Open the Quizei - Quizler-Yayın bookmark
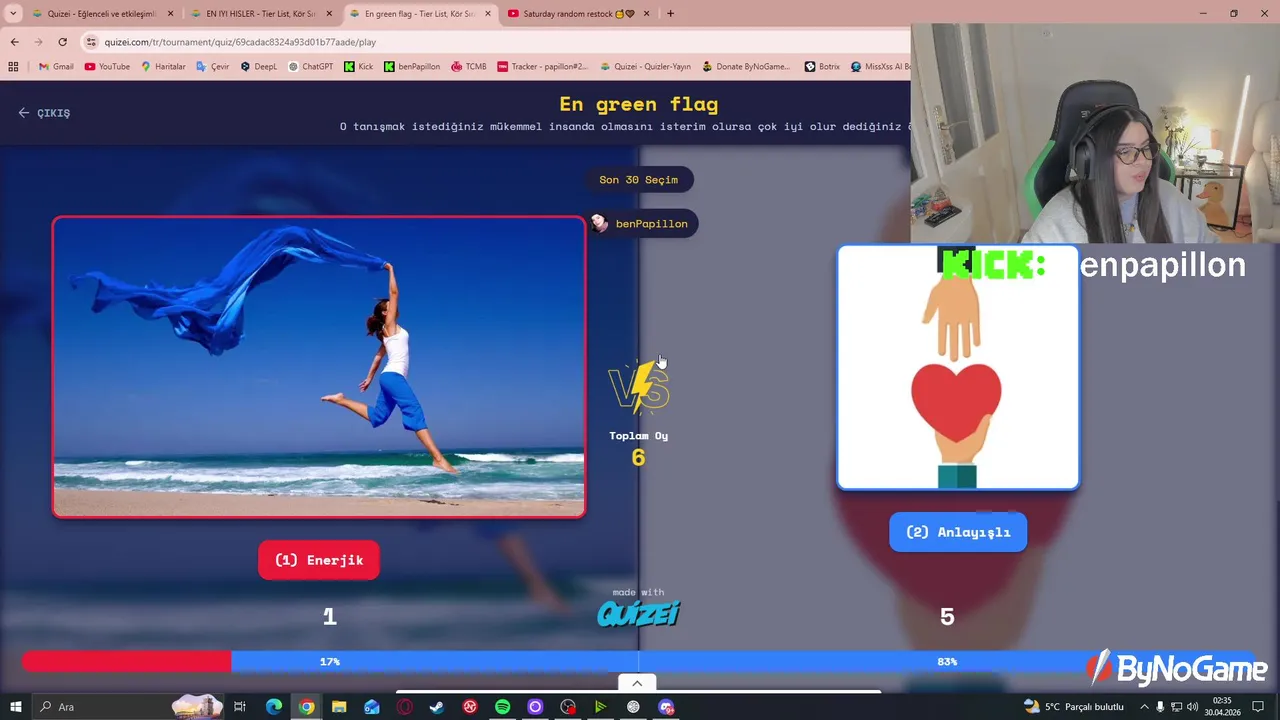 645,67
